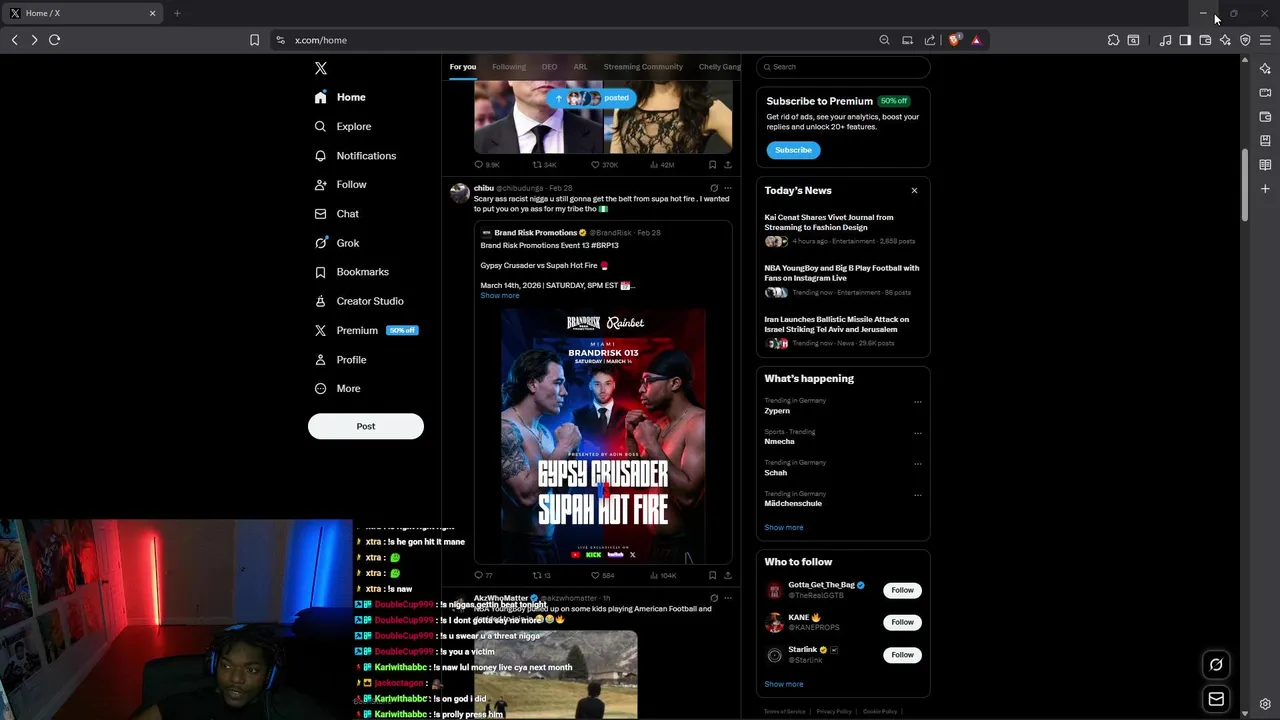Repost chibu's post showing 13 reposts
The height and width of the screenshot is (720, 1280).
[541, 575]
